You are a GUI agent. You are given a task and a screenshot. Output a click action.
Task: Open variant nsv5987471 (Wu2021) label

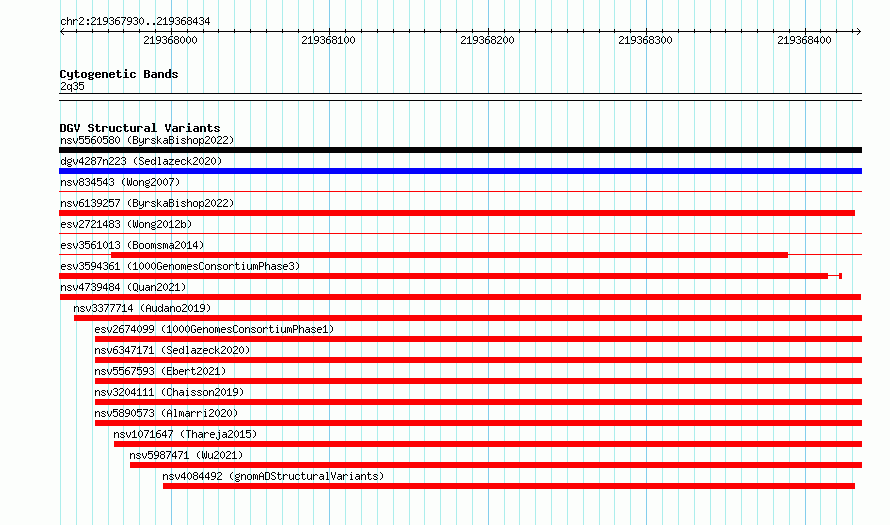(x=186, y=455)
